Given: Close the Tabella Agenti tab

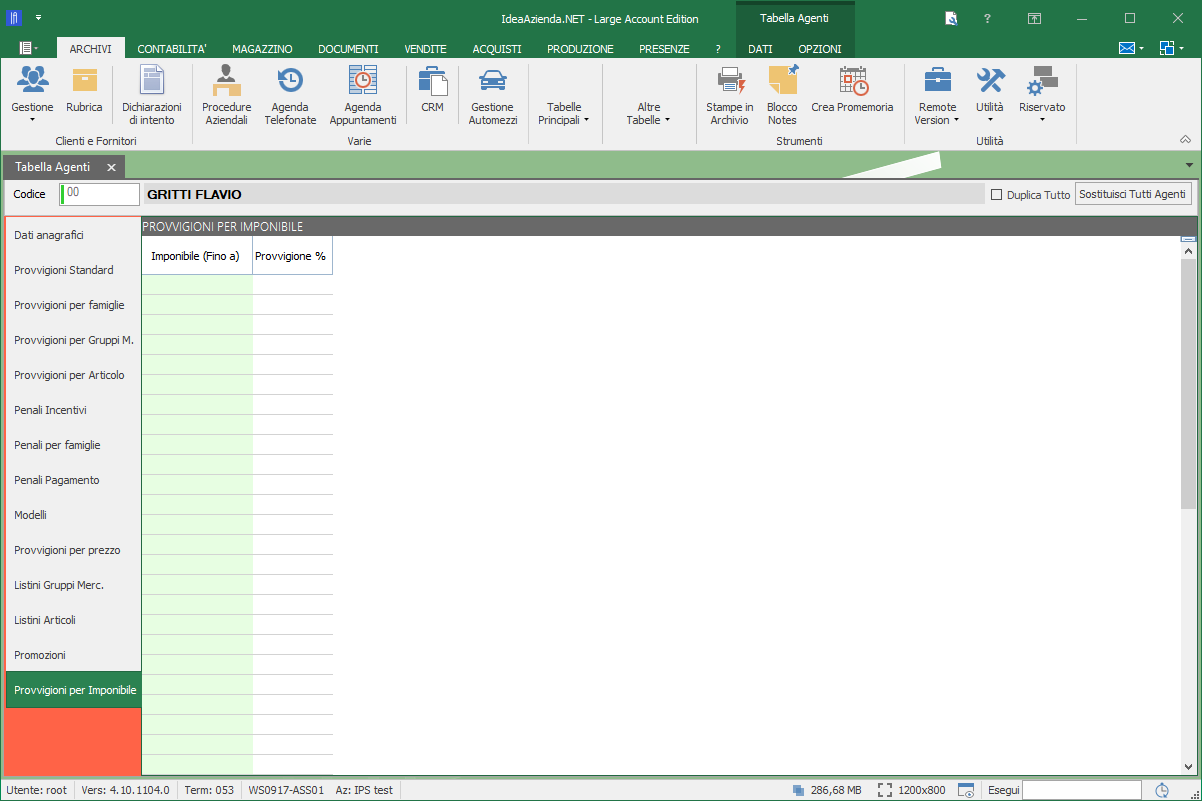Looking at the screenshot, I should coord(111,168).
